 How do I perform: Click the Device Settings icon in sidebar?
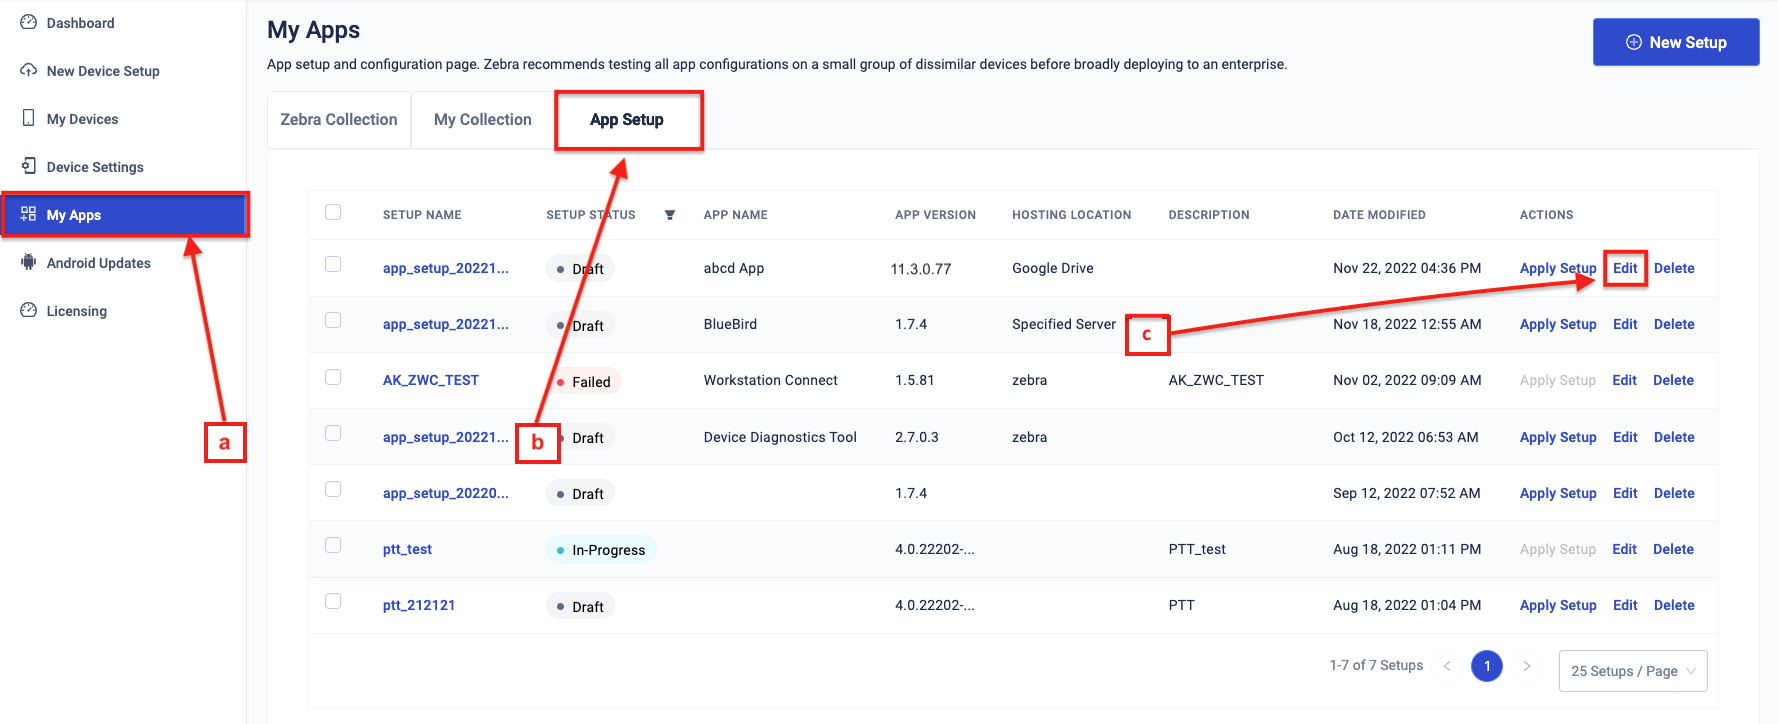[x=28, y=166]
